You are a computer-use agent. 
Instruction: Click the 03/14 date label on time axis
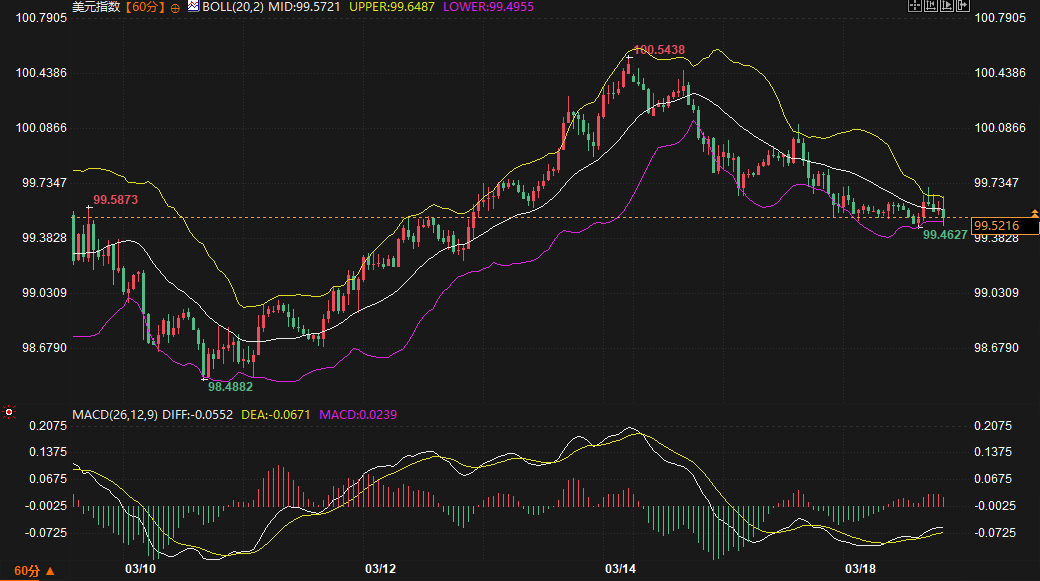click(620, 569)
